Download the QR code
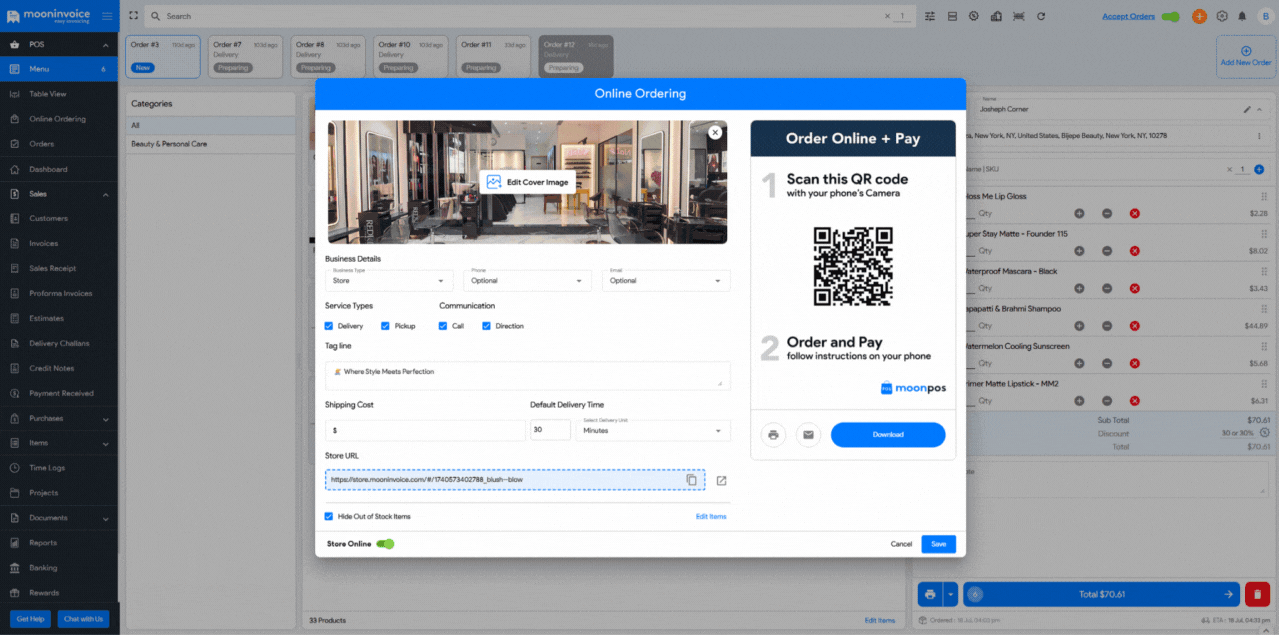This screenshot has height=635, width=1279. pos(888,435)
